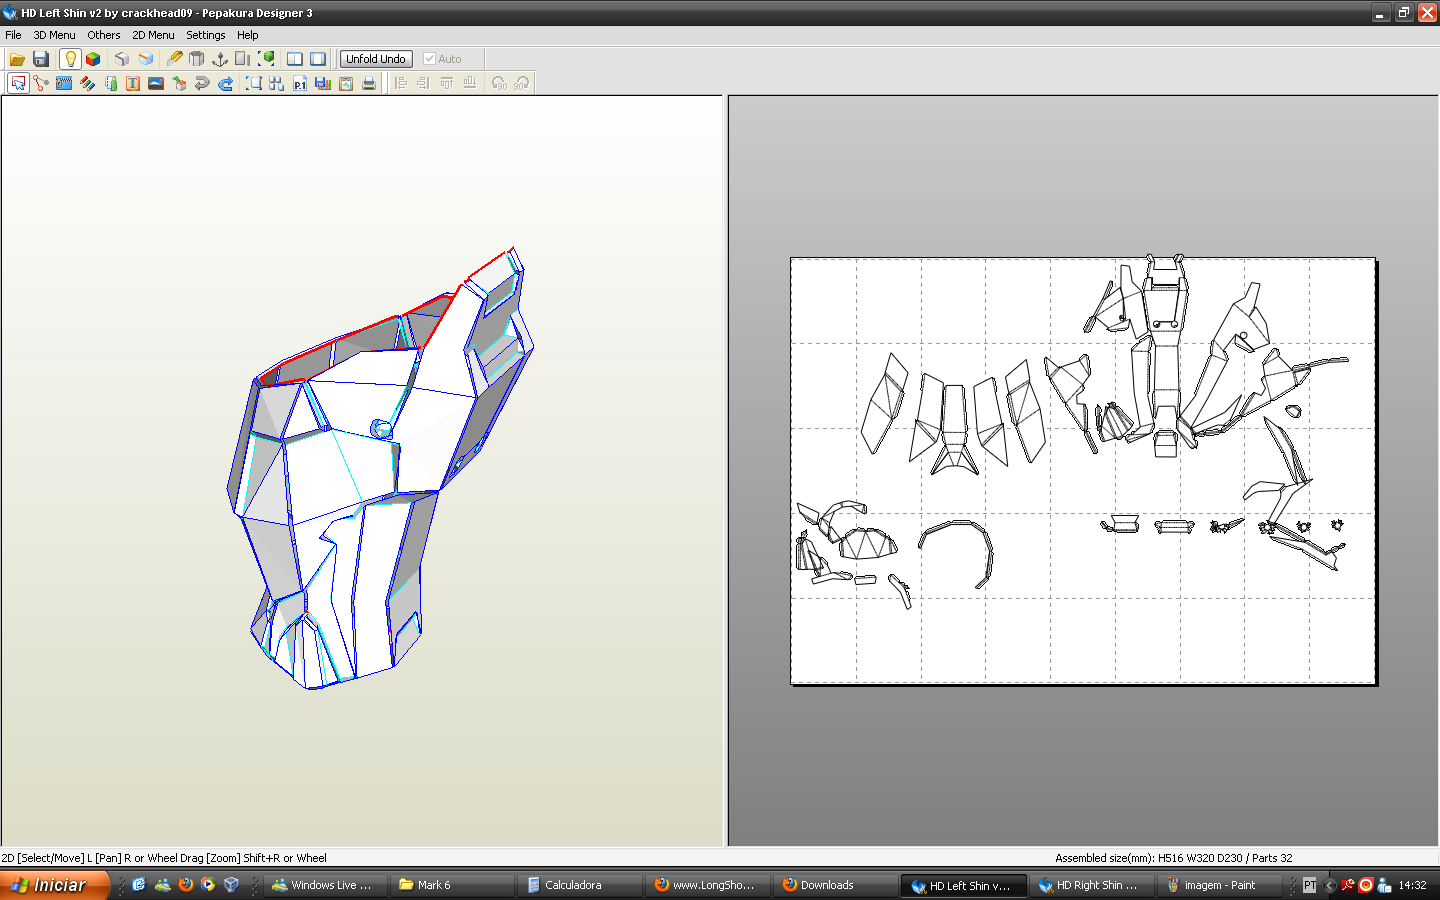Click the rotate 90 clockwise icon
Viewport: 1440px width, 900px height.
(x=521, y=83)
